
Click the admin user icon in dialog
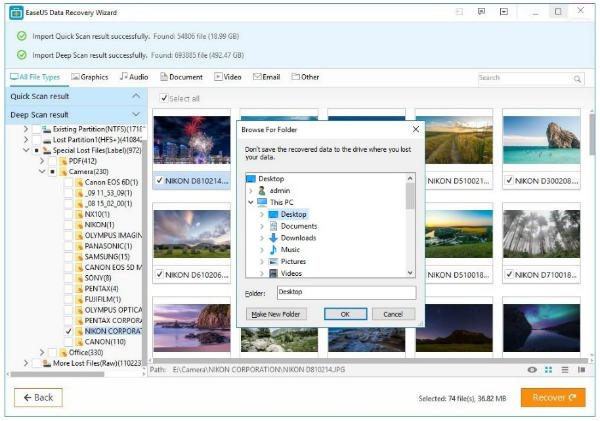coord(262,190)
